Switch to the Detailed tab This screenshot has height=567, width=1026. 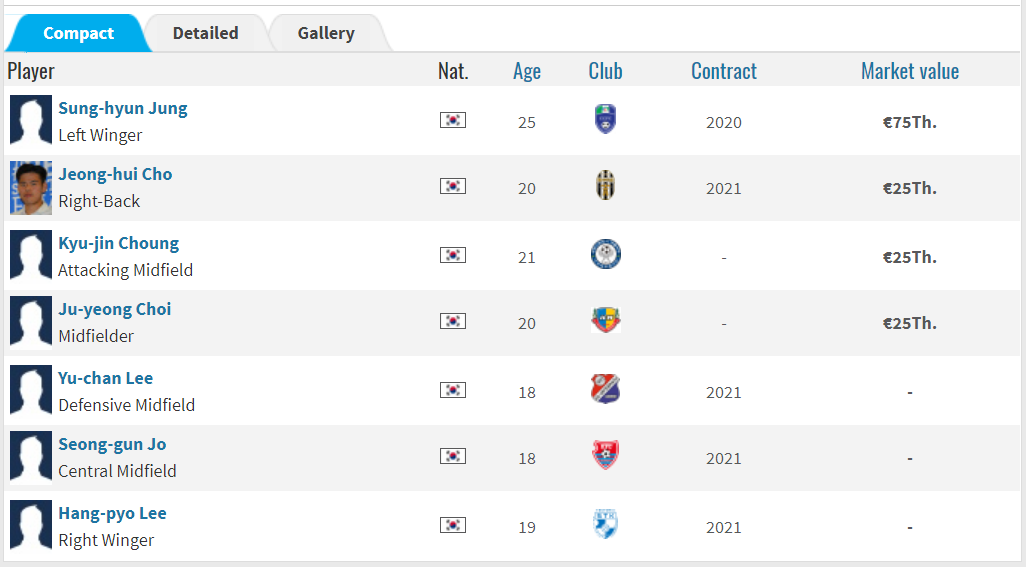205,33
